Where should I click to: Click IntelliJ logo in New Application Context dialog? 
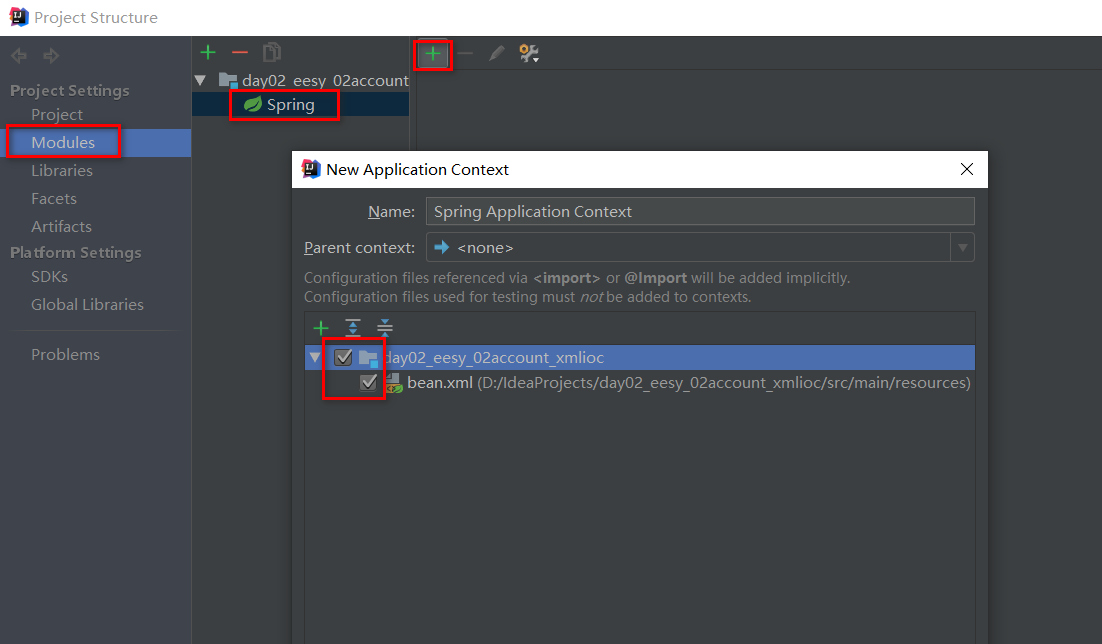(311, 169)
